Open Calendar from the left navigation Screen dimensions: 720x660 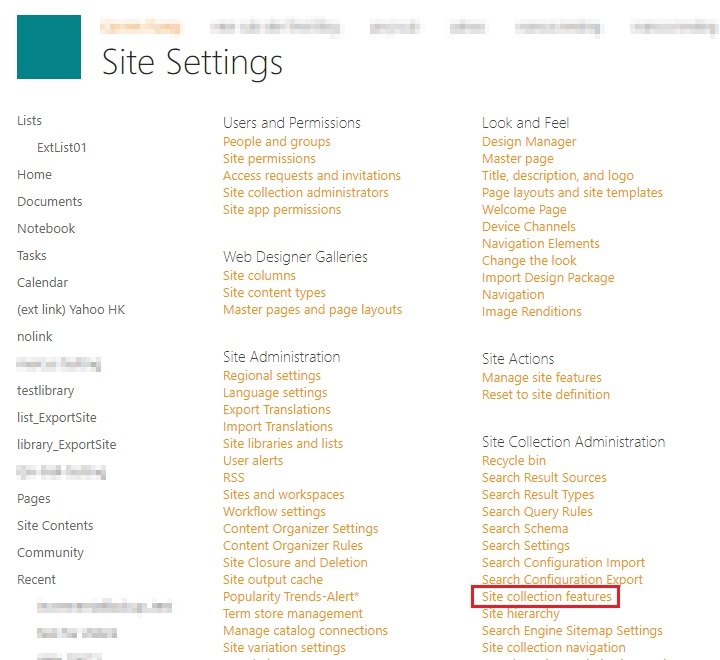coord(42,282)
